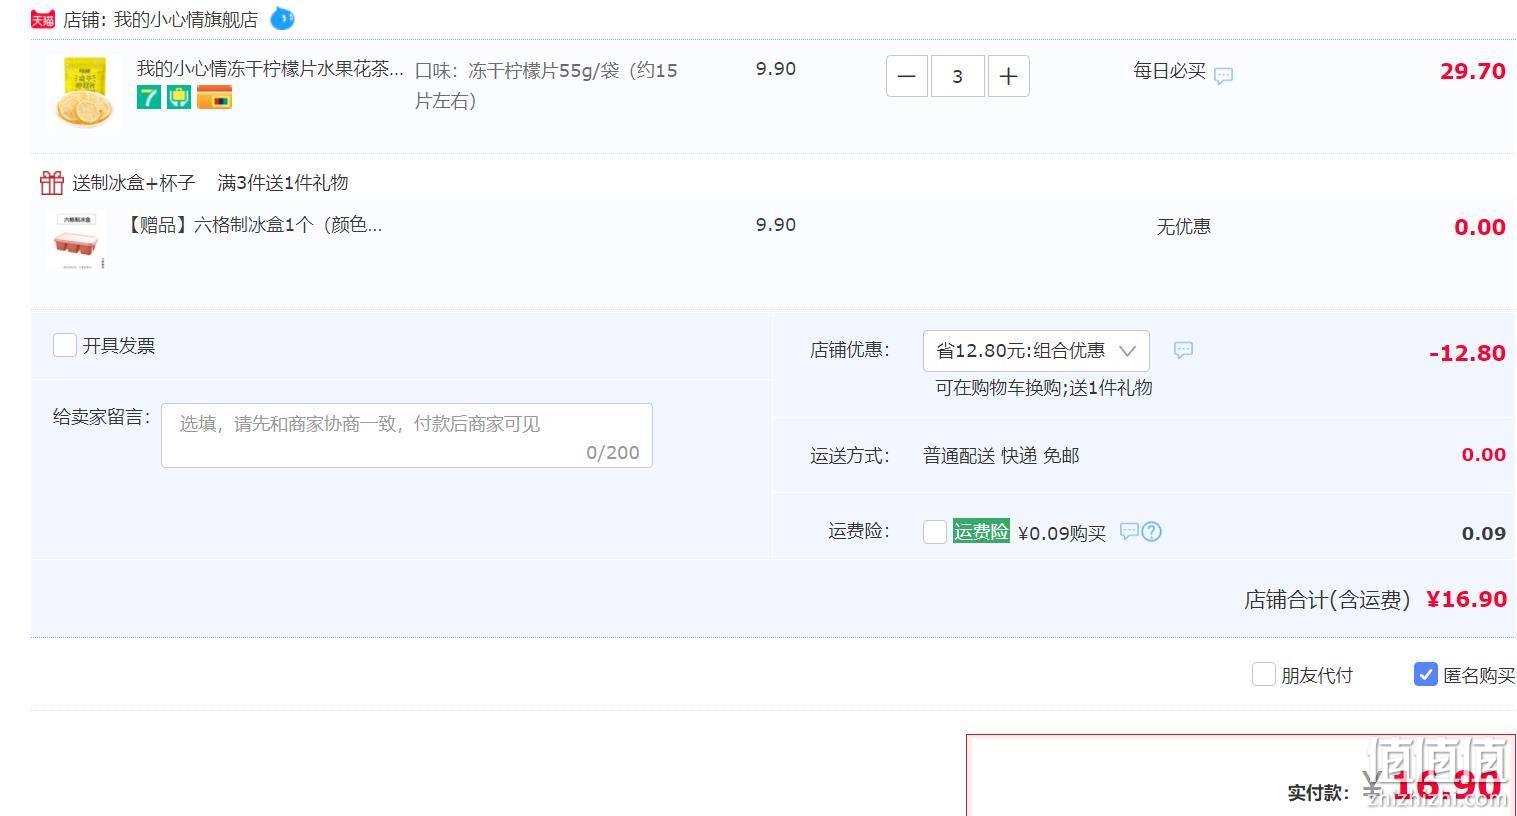Click the quantity field showing 3
Viewport: 1517px width, 816px height.
coord(958,76)
